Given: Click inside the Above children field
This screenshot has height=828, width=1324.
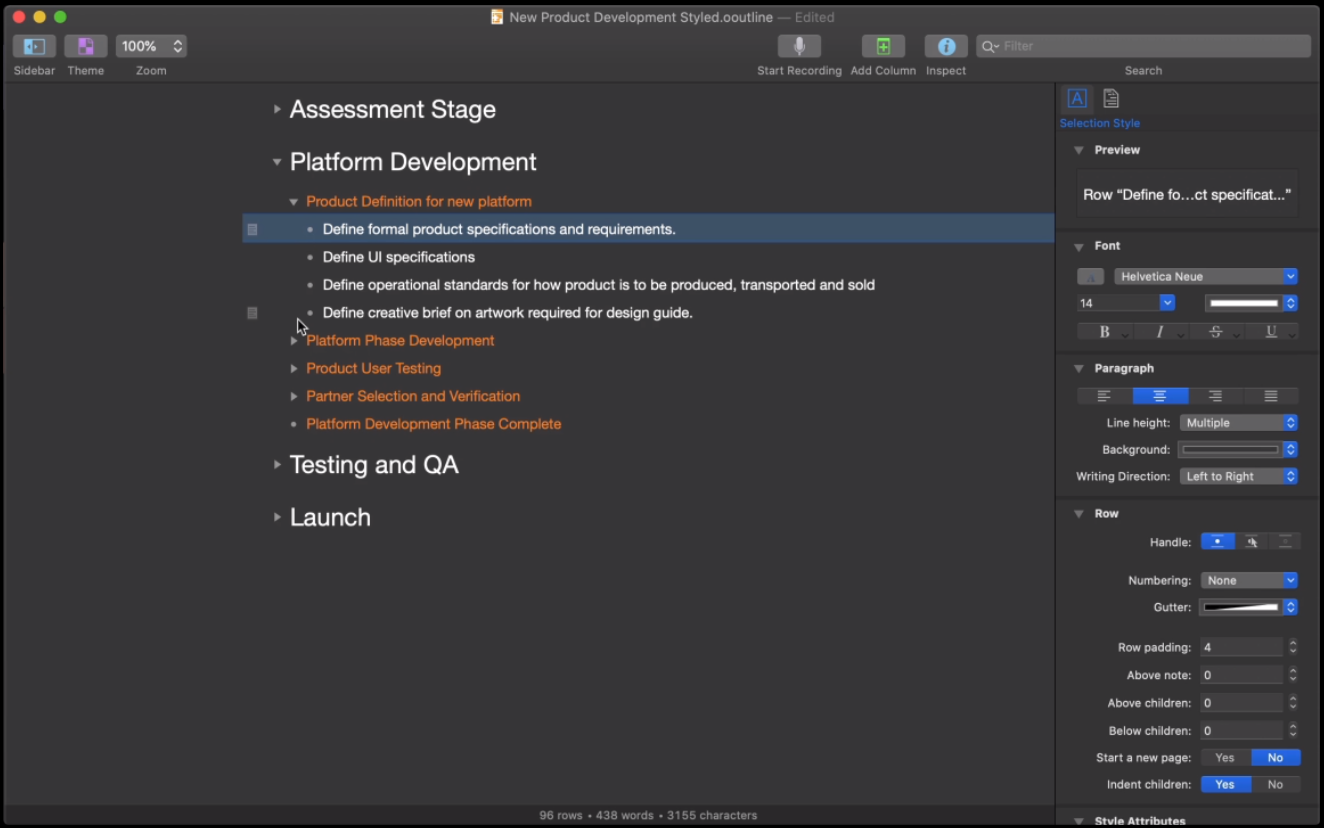Looking at the screenshot, I should (1241, 703).
